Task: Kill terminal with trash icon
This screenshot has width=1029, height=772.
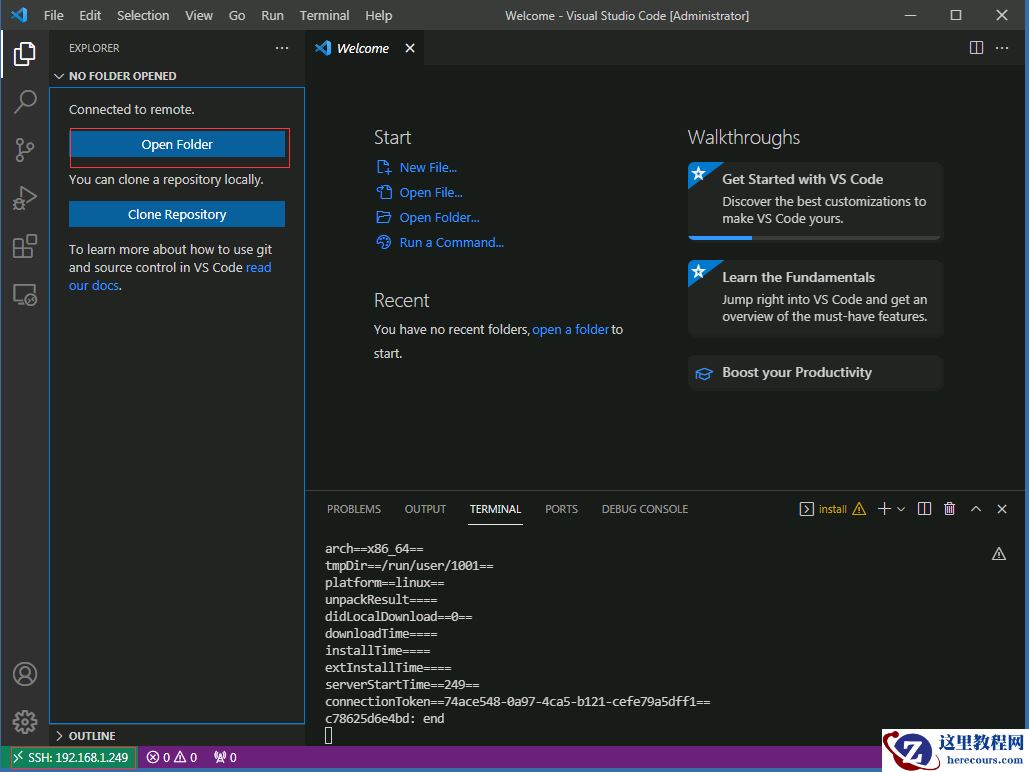Action: tap(950, 509)
